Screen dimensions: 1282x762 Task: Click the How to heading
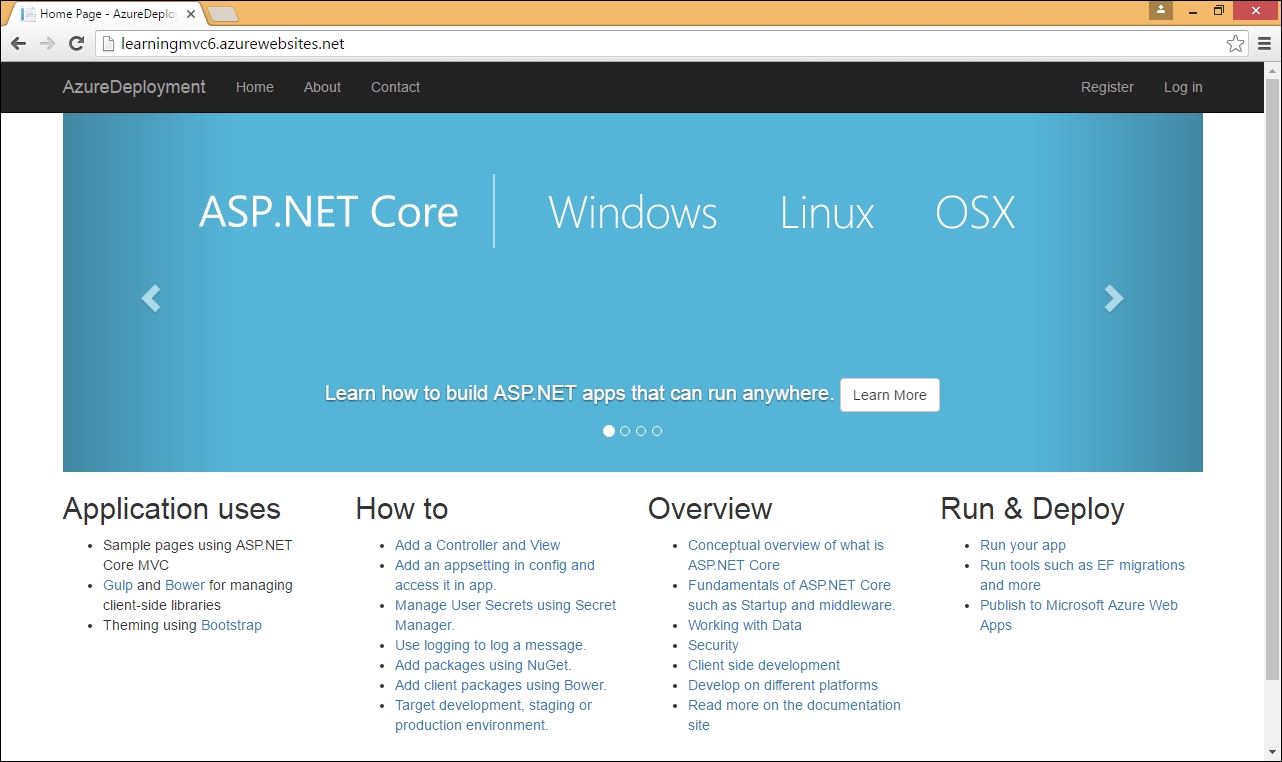coord(402,509)
